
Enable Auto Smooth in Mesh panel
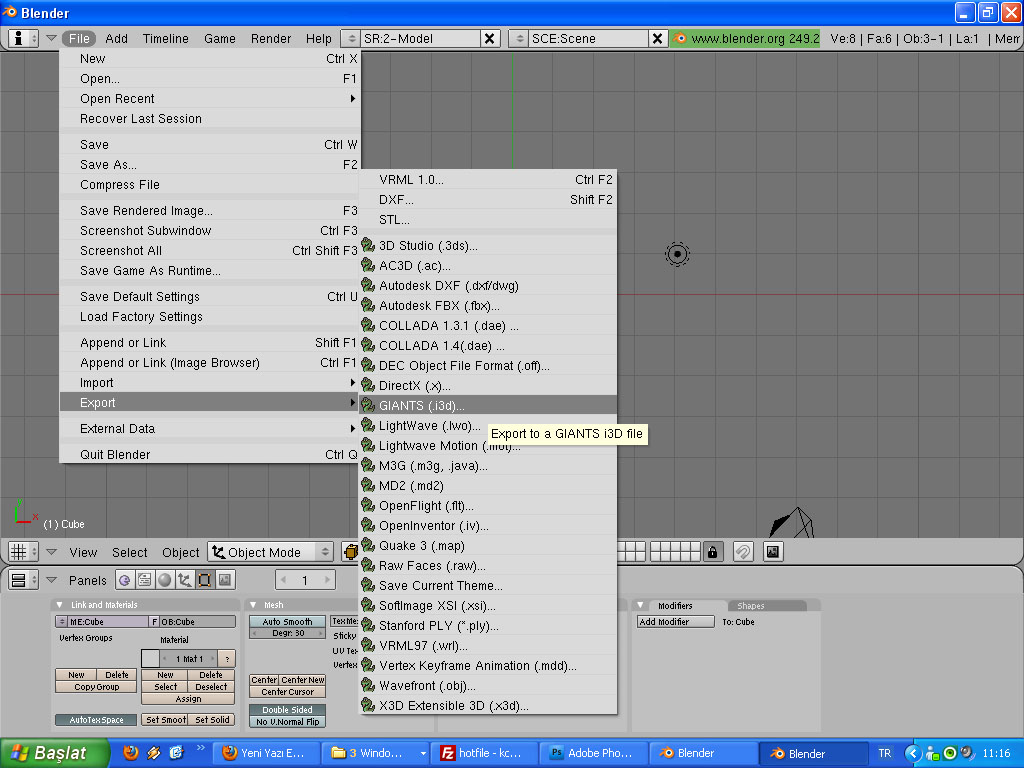[288, 622]
